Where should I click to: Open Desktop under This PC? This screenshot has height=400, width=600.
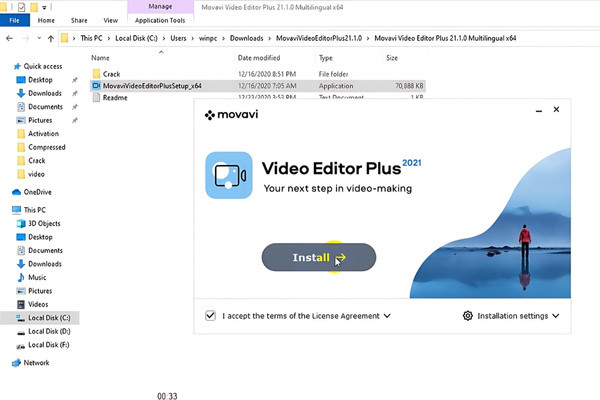tap(40, 237)
